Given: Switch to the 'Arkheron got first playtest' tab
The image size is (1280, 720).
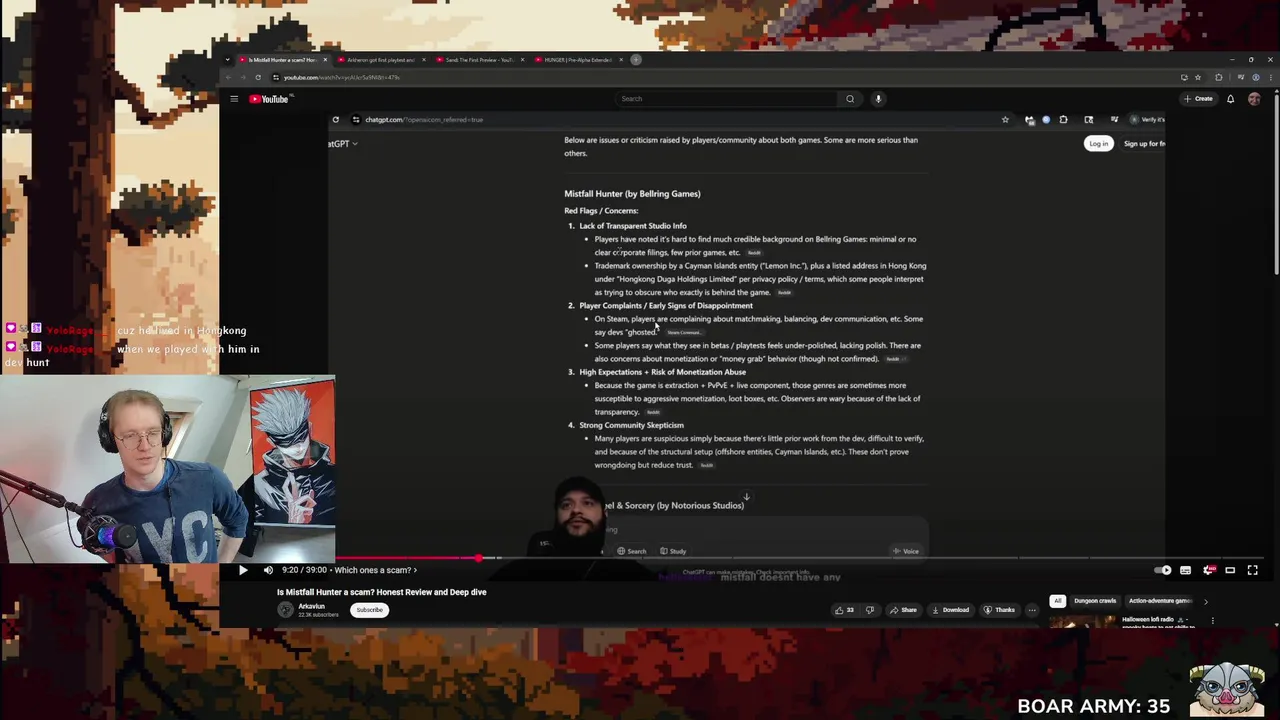Looking at the screenshot, I should tap(380, 60).
